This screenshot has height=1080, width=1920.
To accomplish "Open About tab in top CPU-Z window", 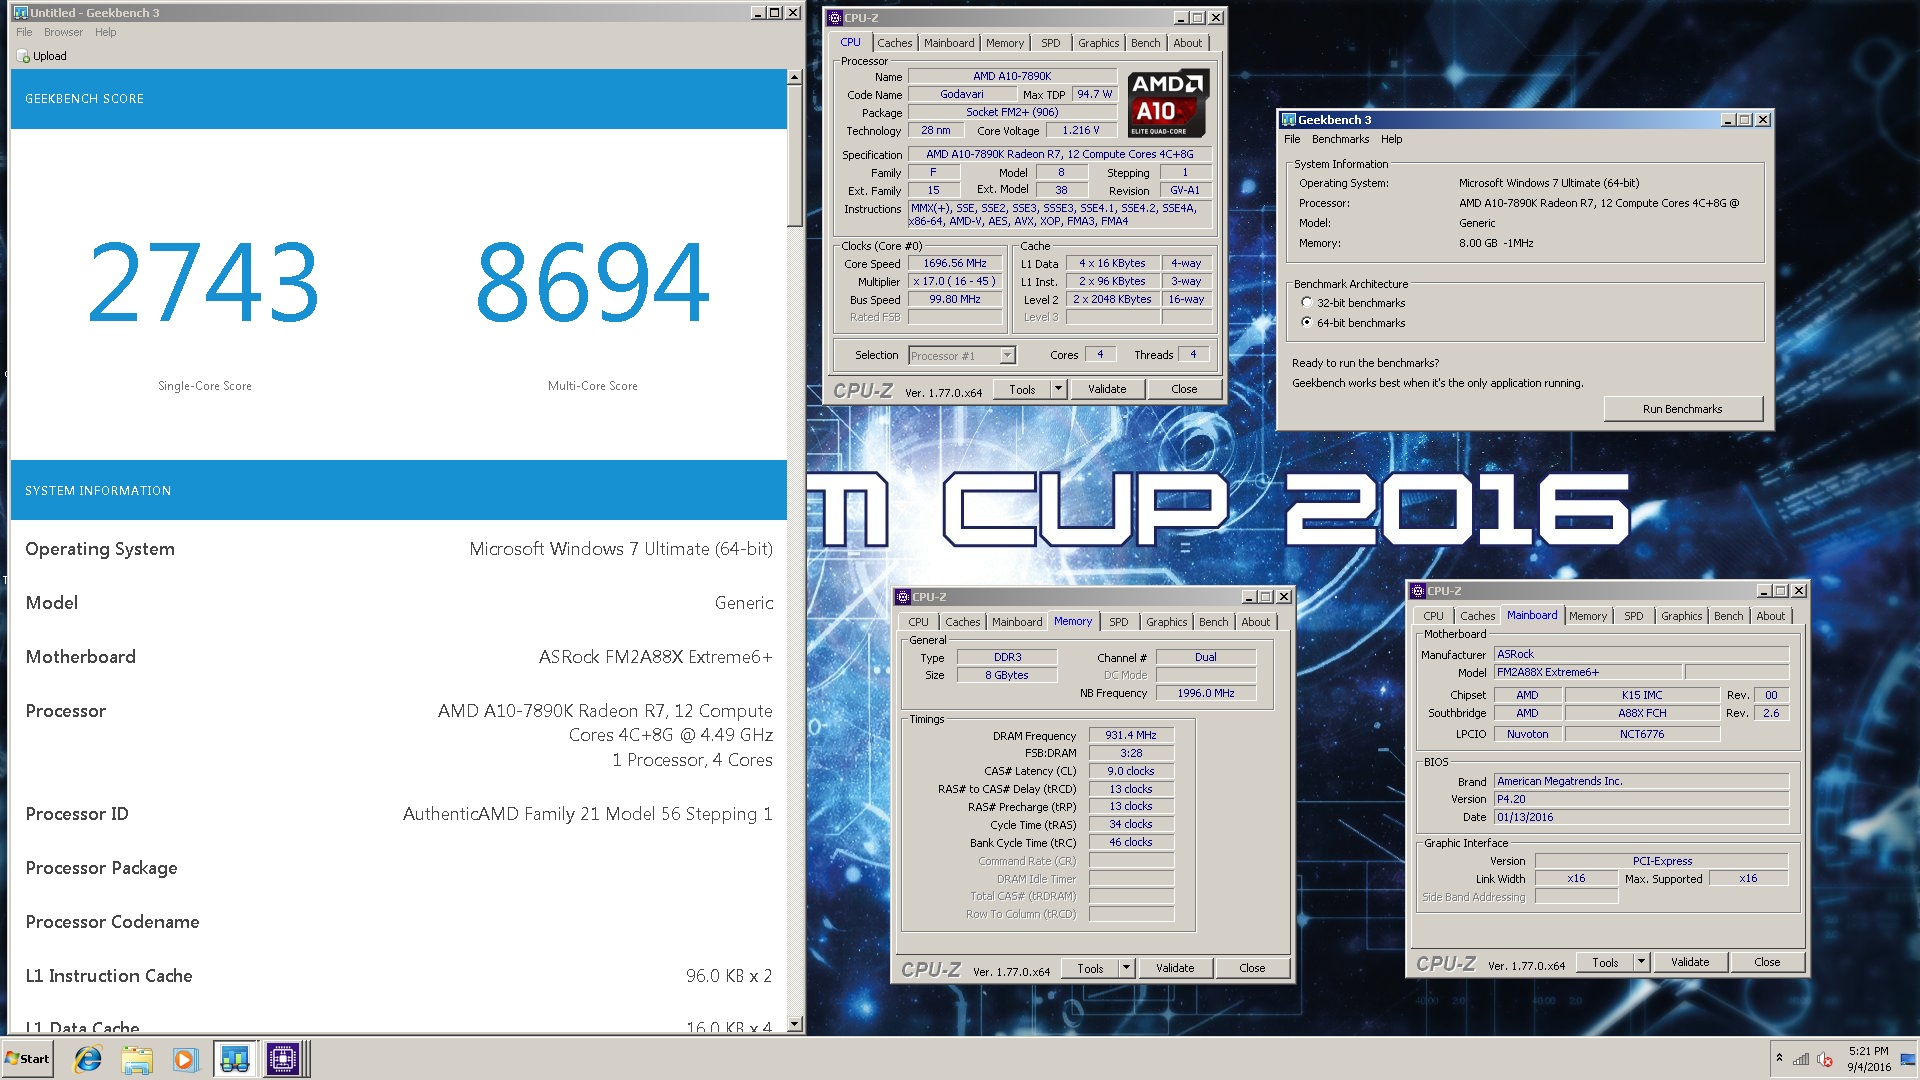I will [x=1188, y=43].
